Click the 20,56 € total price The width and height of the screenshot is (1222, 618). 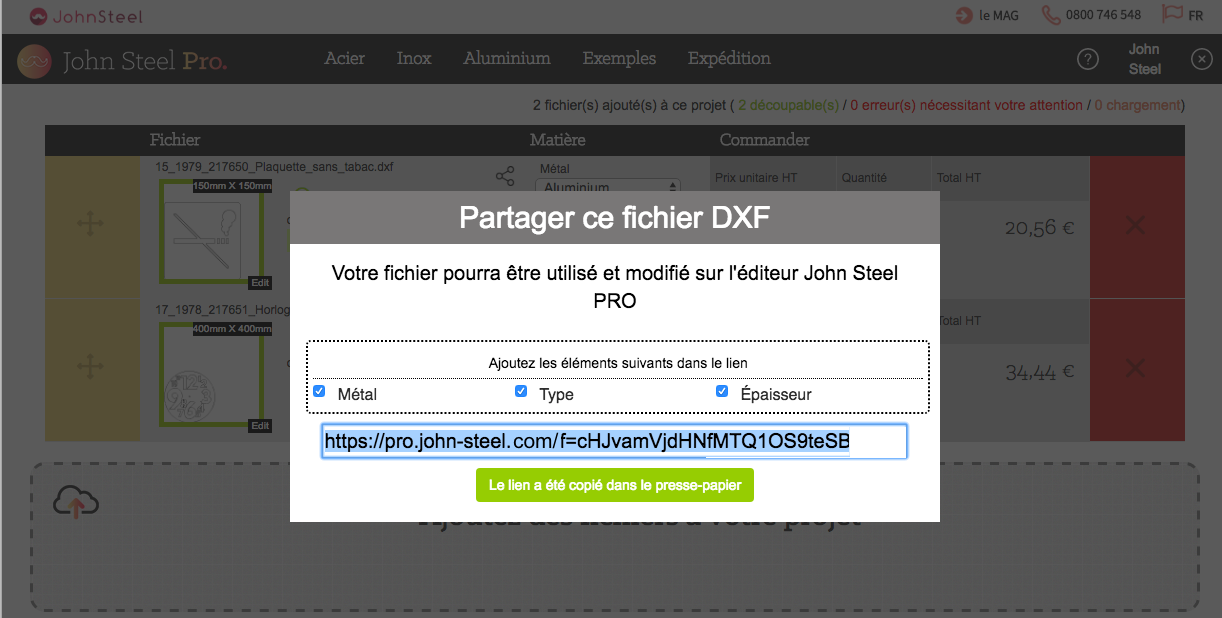pos(1040,228)
